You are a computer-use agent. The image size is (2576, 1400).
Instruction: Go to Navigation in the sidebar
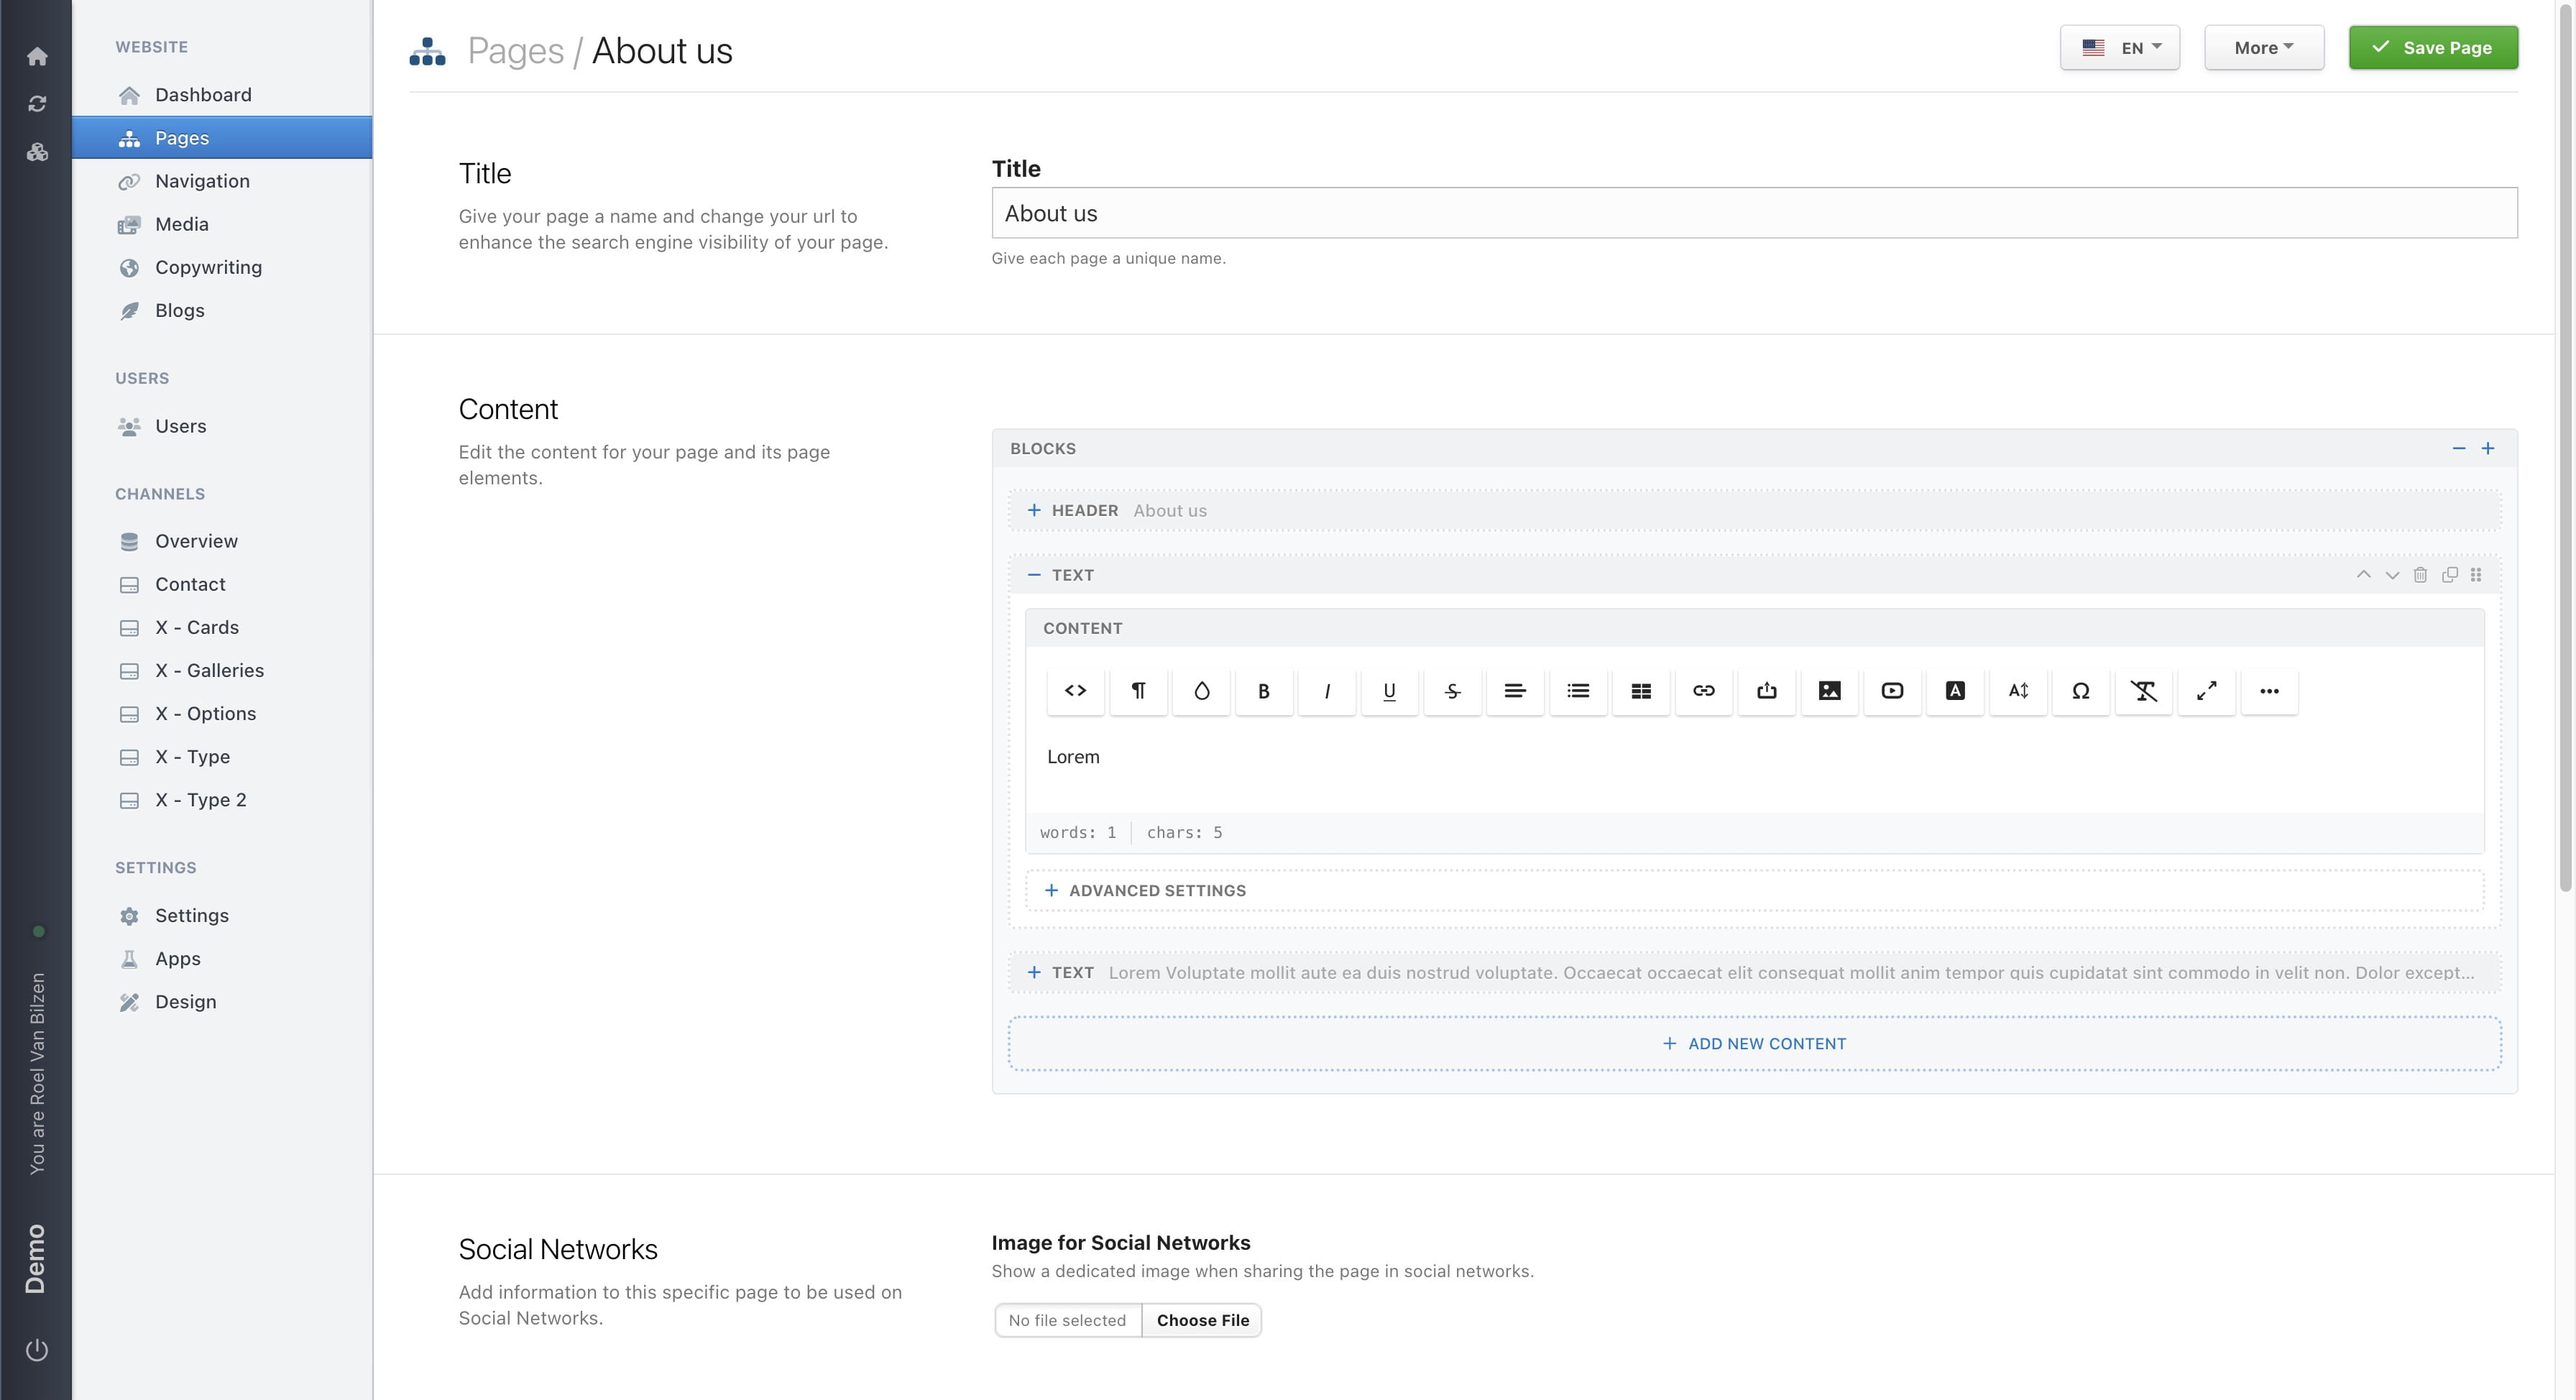tap(202, 181)
